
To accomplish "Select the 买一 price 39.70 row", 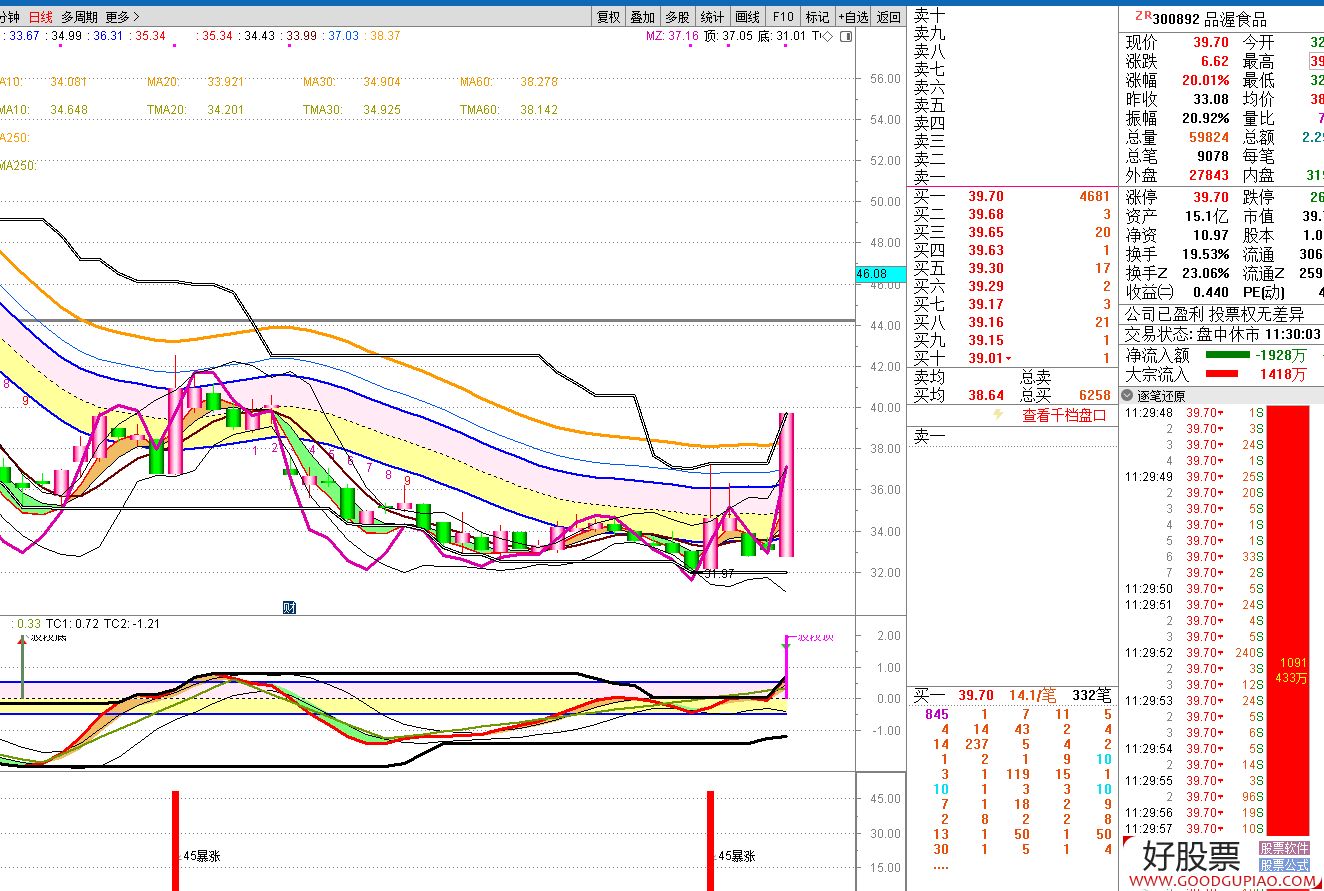I will click(1010, 197).
